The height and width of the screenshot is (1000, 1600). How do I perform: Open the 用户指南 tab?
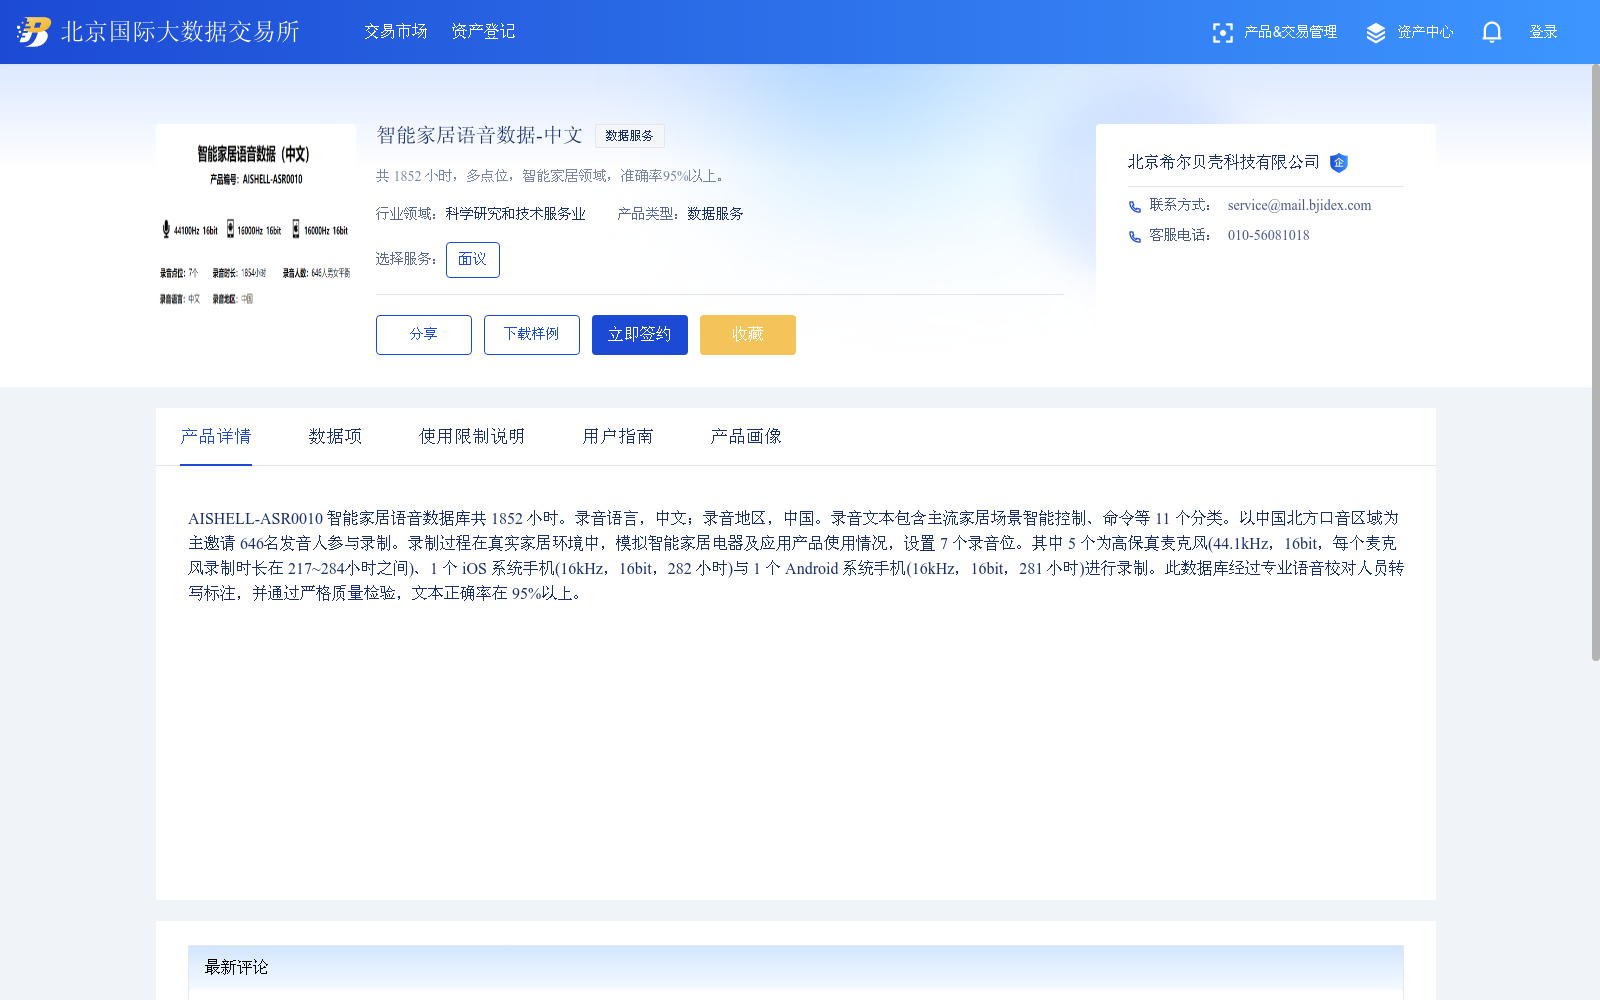coord(618,436)
